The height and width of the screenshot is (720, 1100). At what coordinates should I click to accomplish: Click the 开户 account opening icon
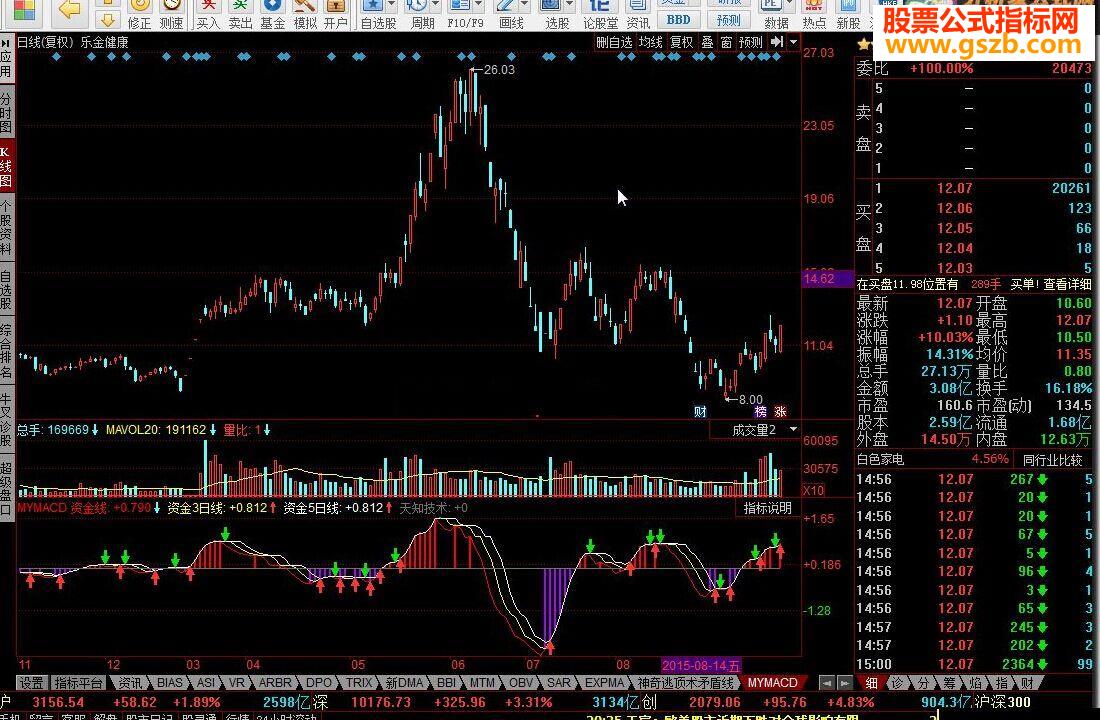336,15
